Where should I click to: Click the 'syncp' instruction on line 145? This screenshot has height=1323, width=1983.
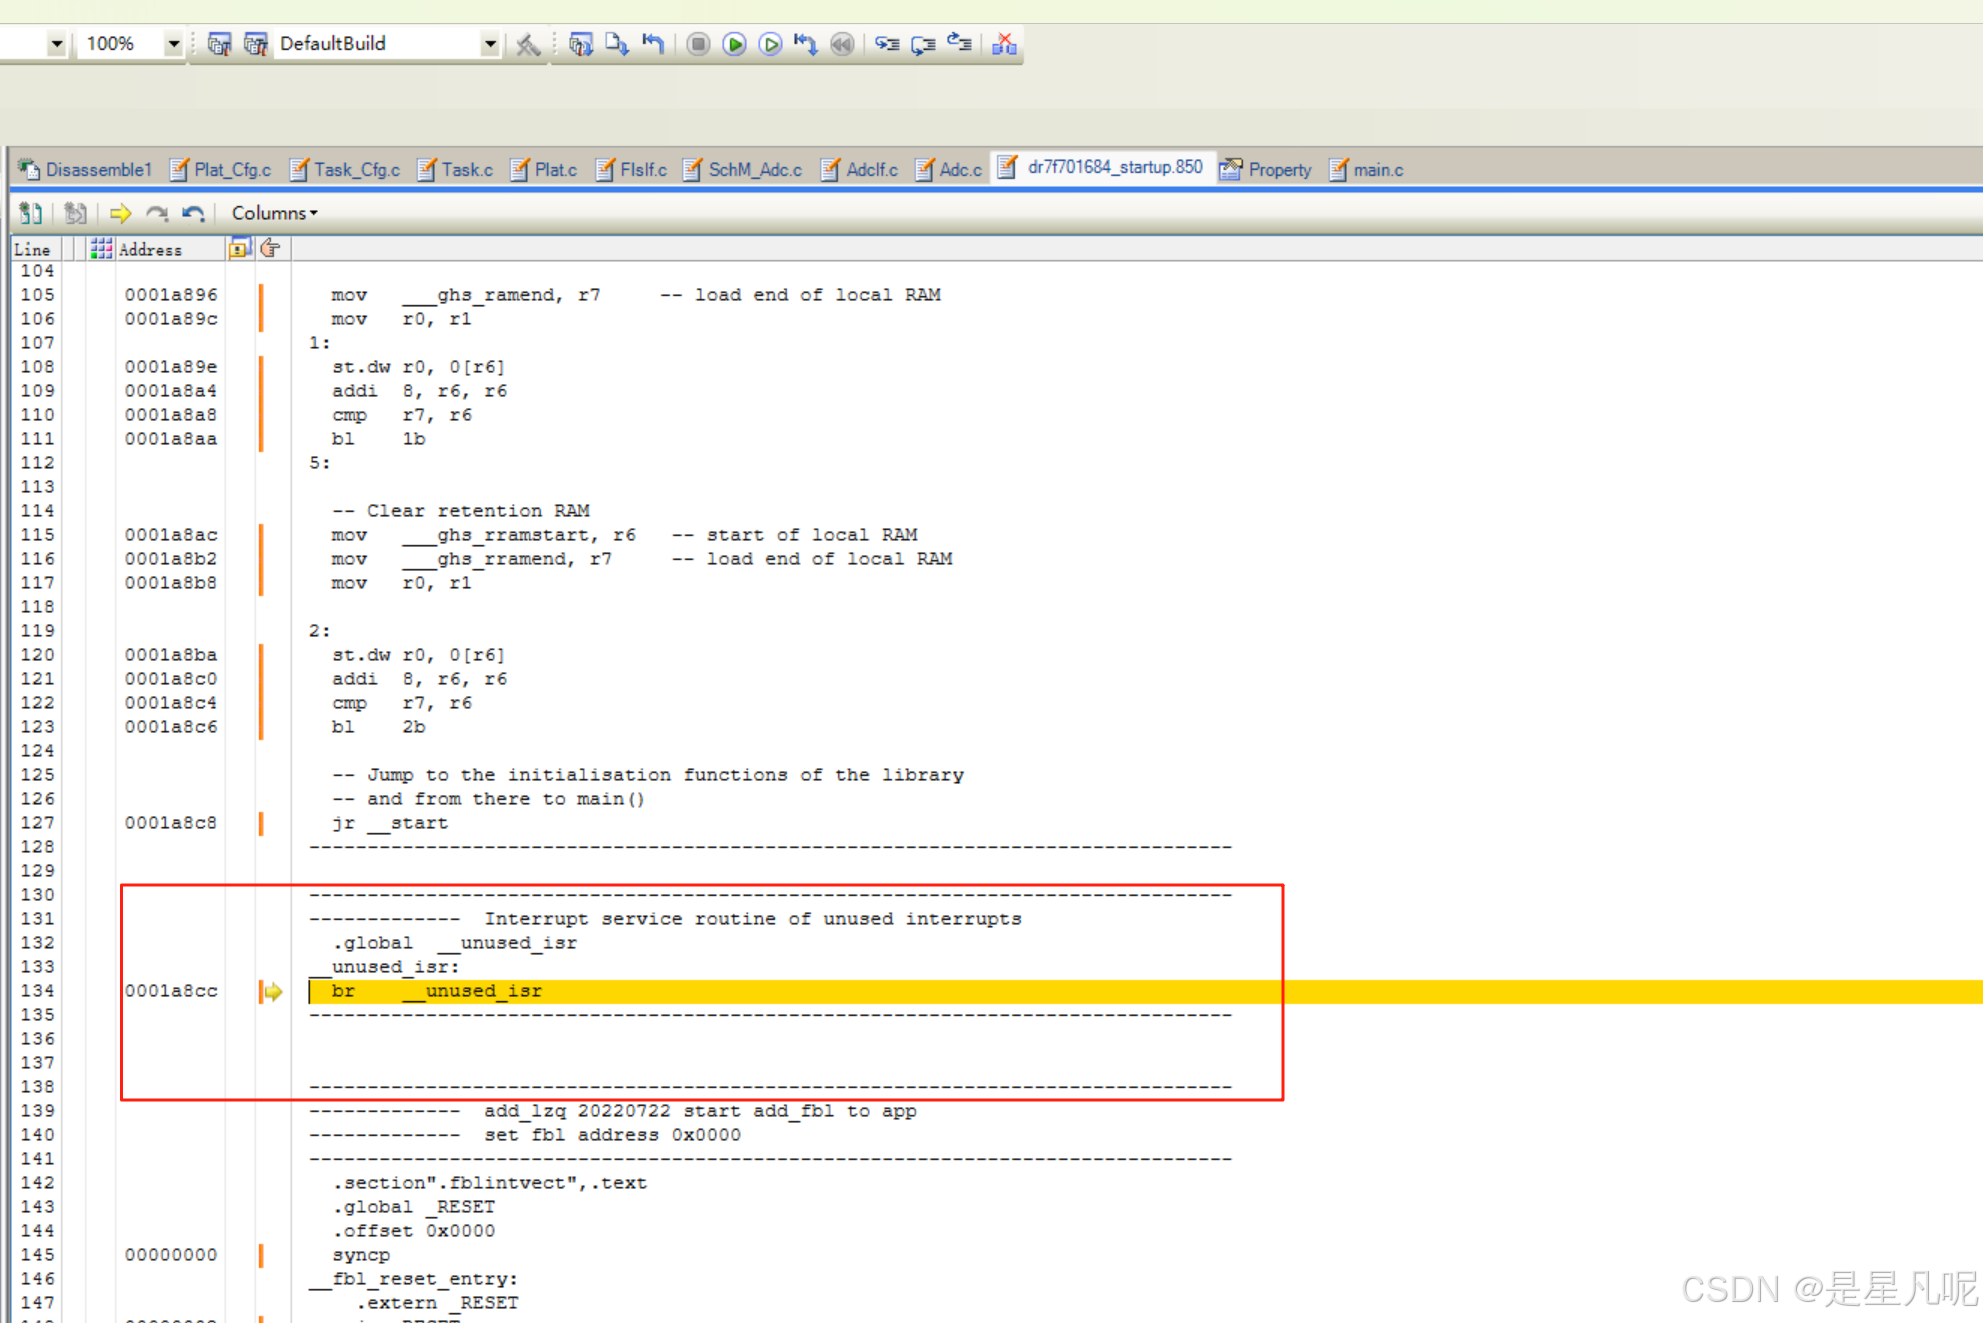click(361, 1255)
